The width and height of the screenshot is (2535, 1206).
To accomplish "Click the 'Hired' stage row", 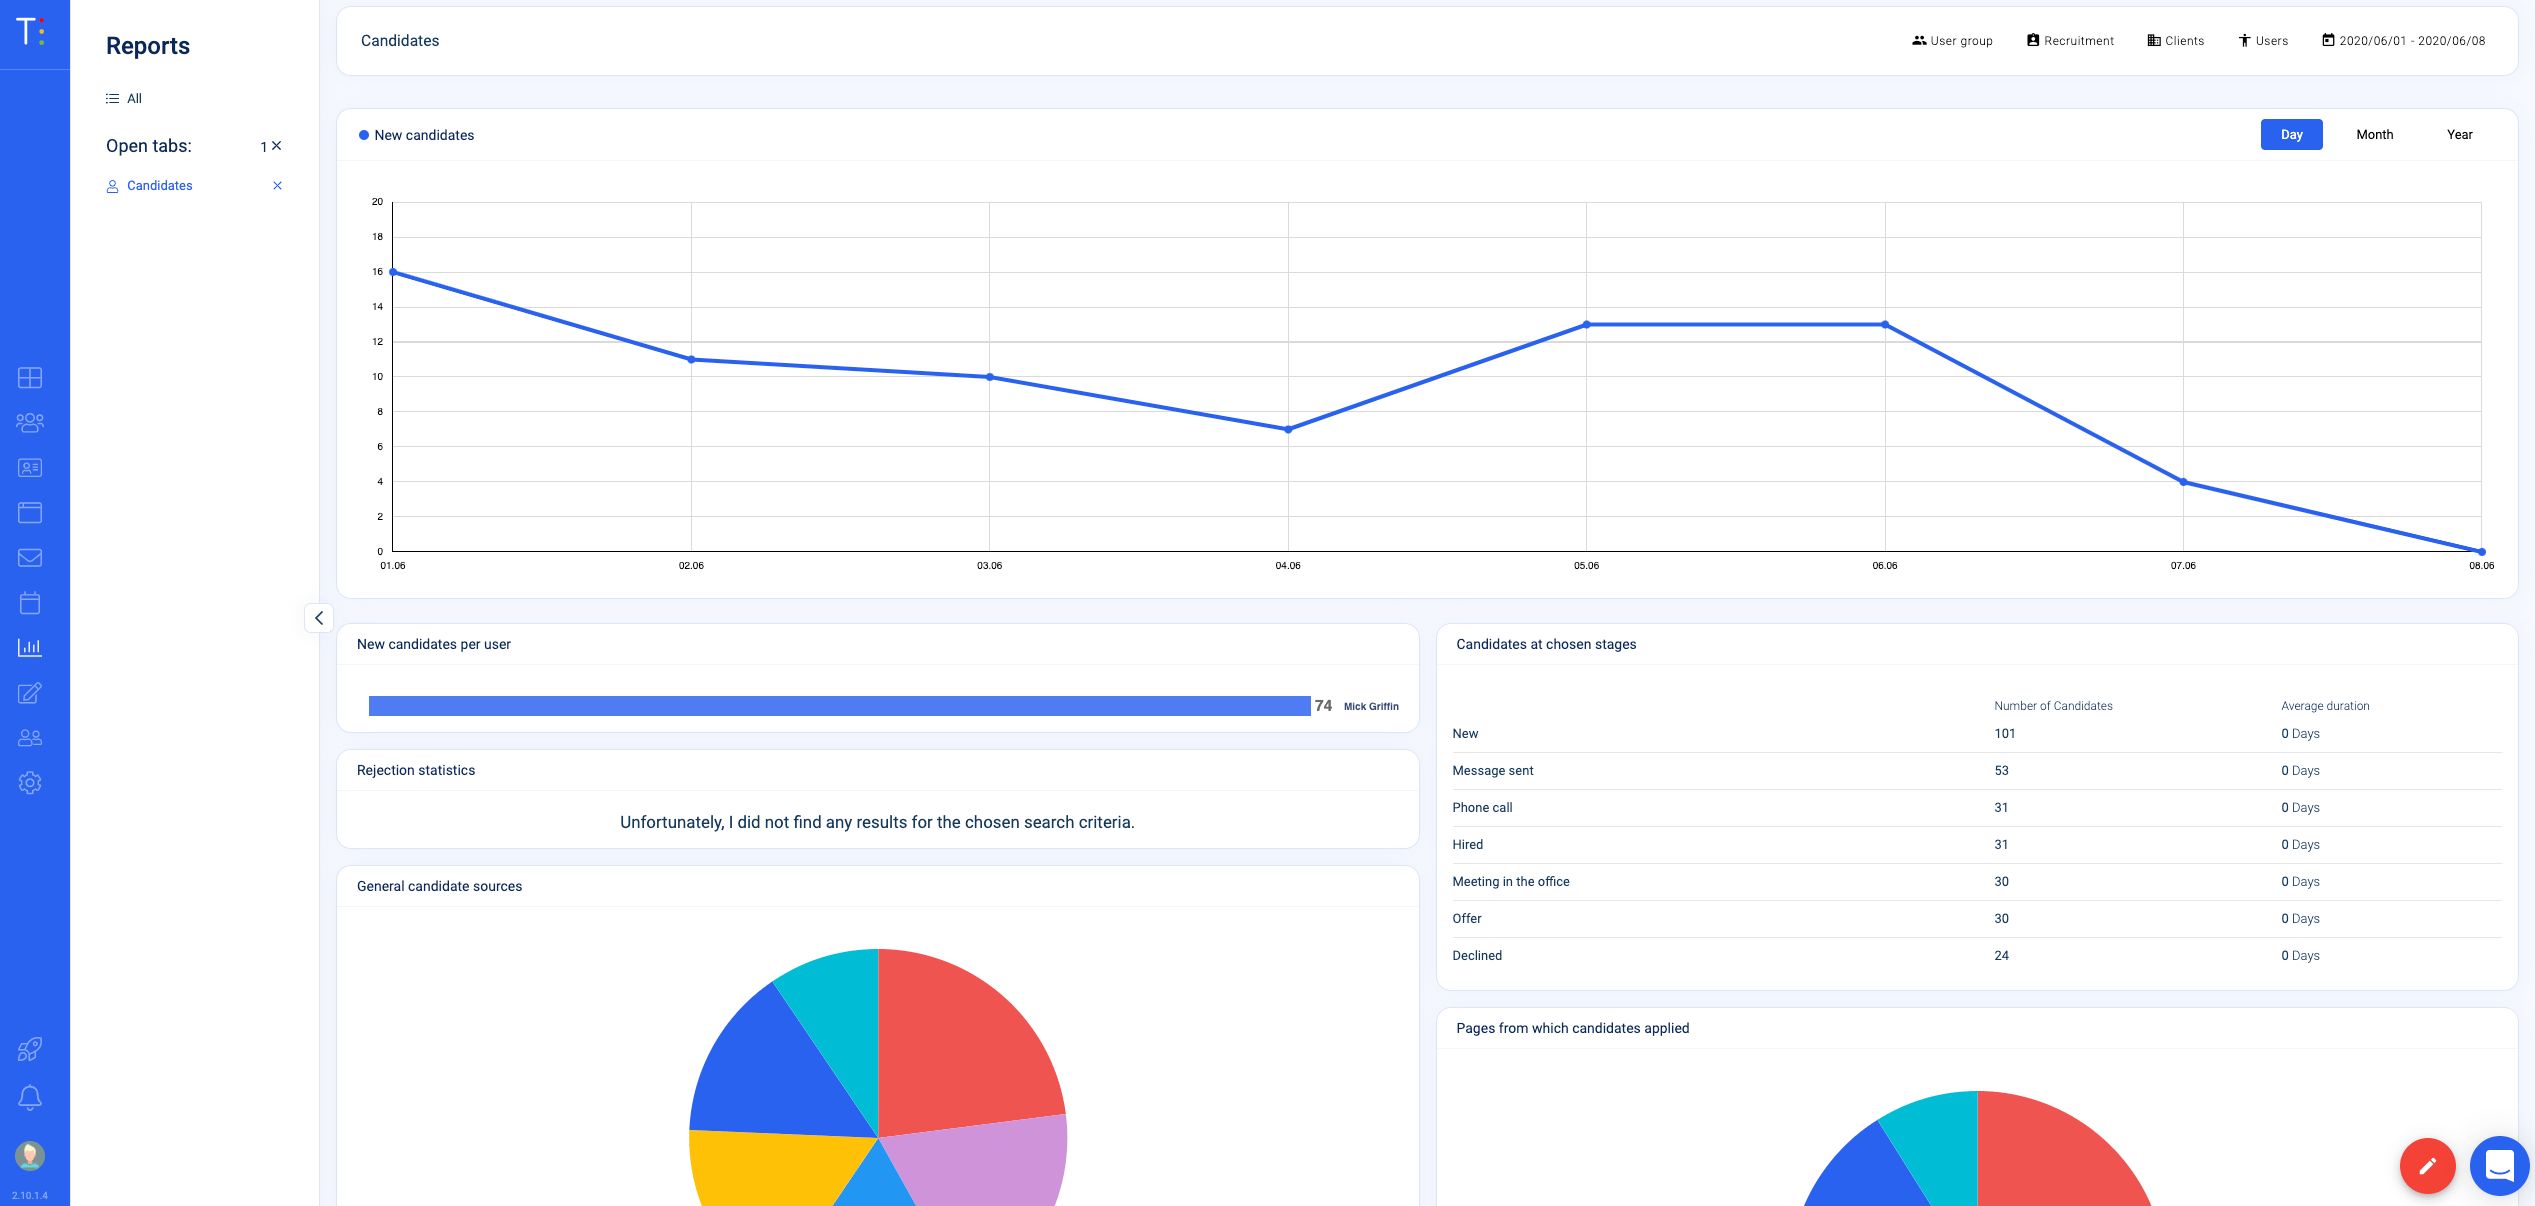I will point(1976,845).
